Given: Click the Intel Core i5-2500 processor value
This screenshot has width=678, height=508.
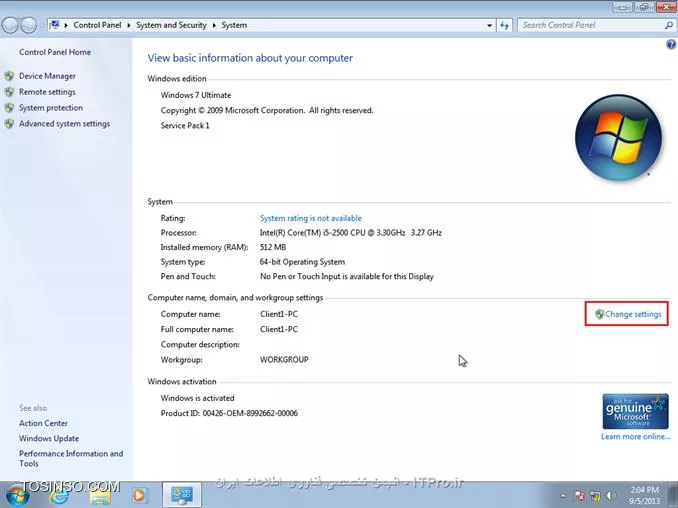Looking at the screenshot, I should click(x=351, y=233).
